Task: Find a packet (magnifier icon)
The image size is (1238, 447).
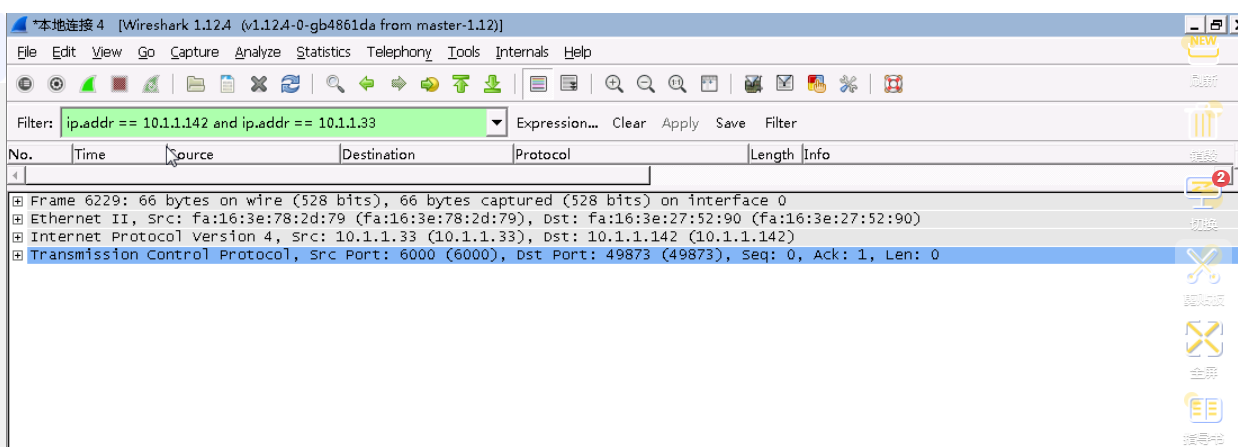Action: pos(336,85)
